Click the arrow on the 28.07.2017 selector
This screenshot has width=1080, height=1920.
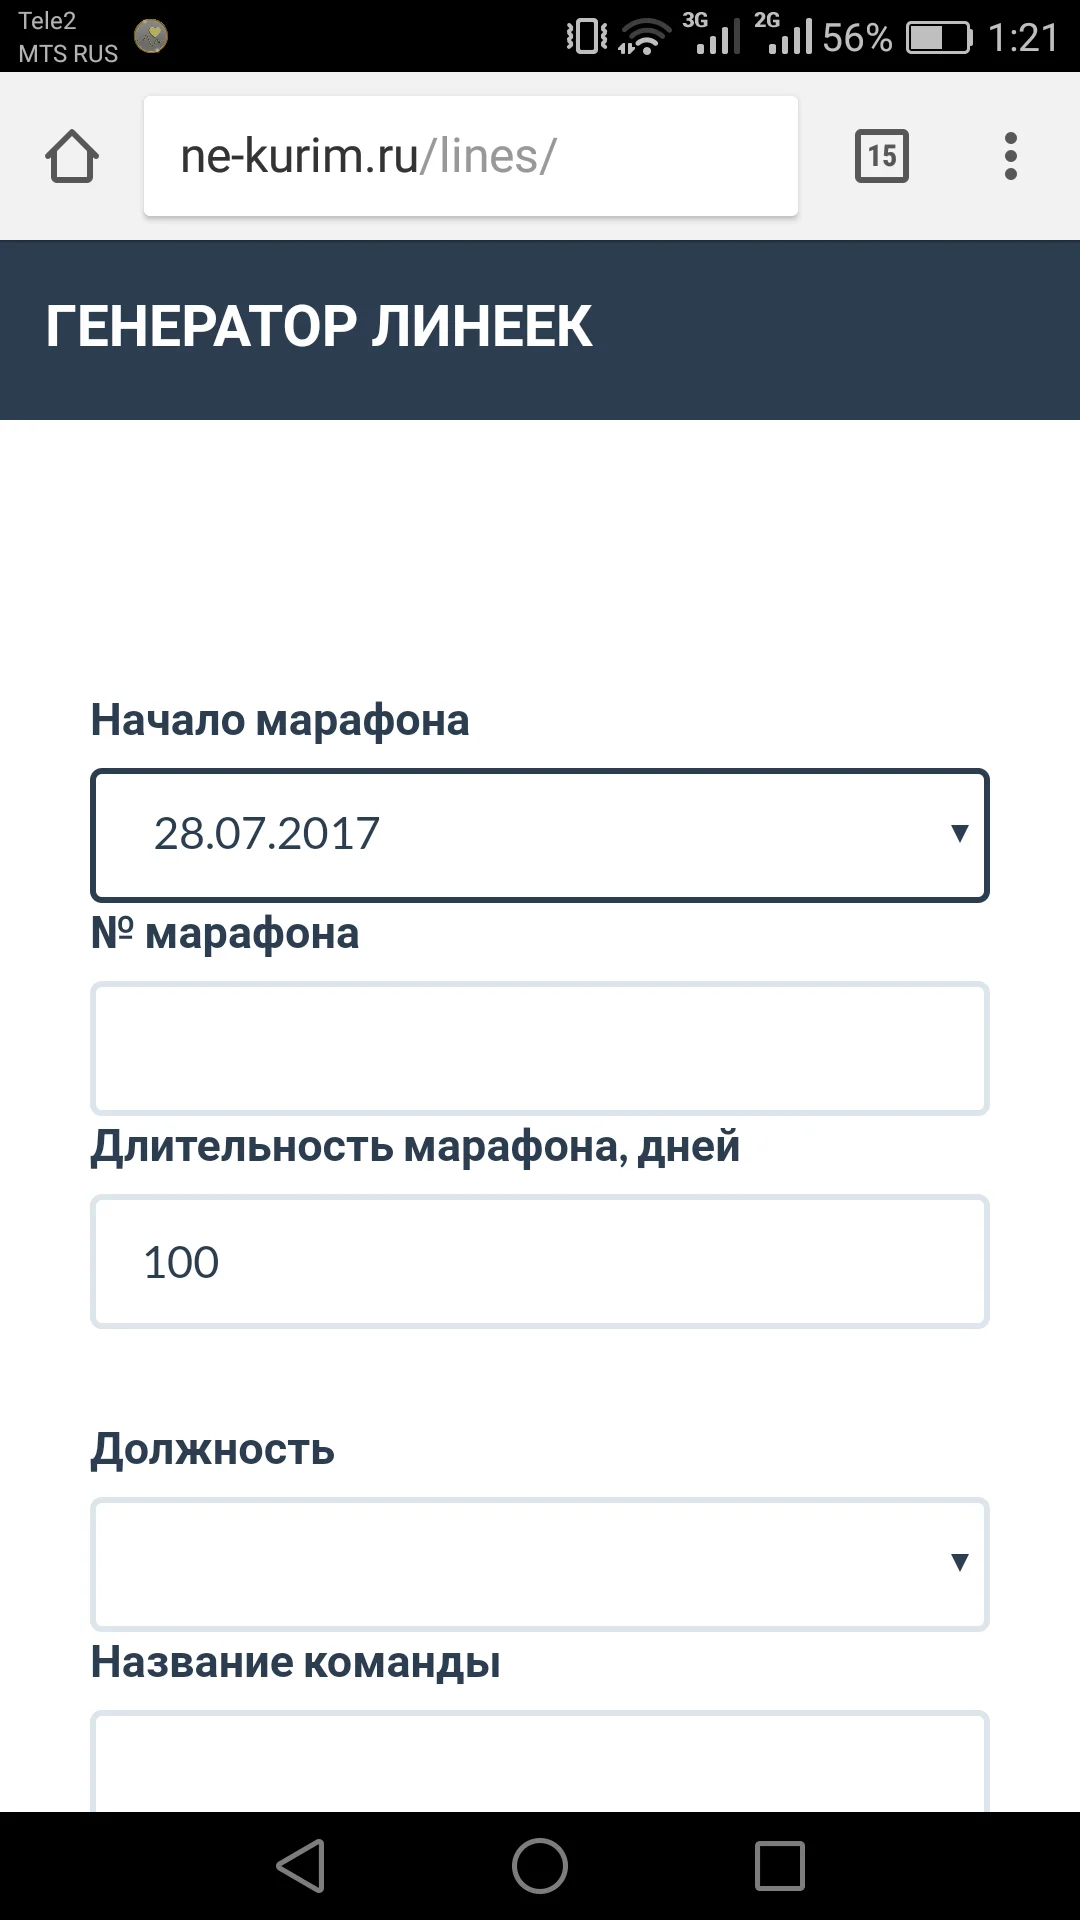tap(958, 834)
